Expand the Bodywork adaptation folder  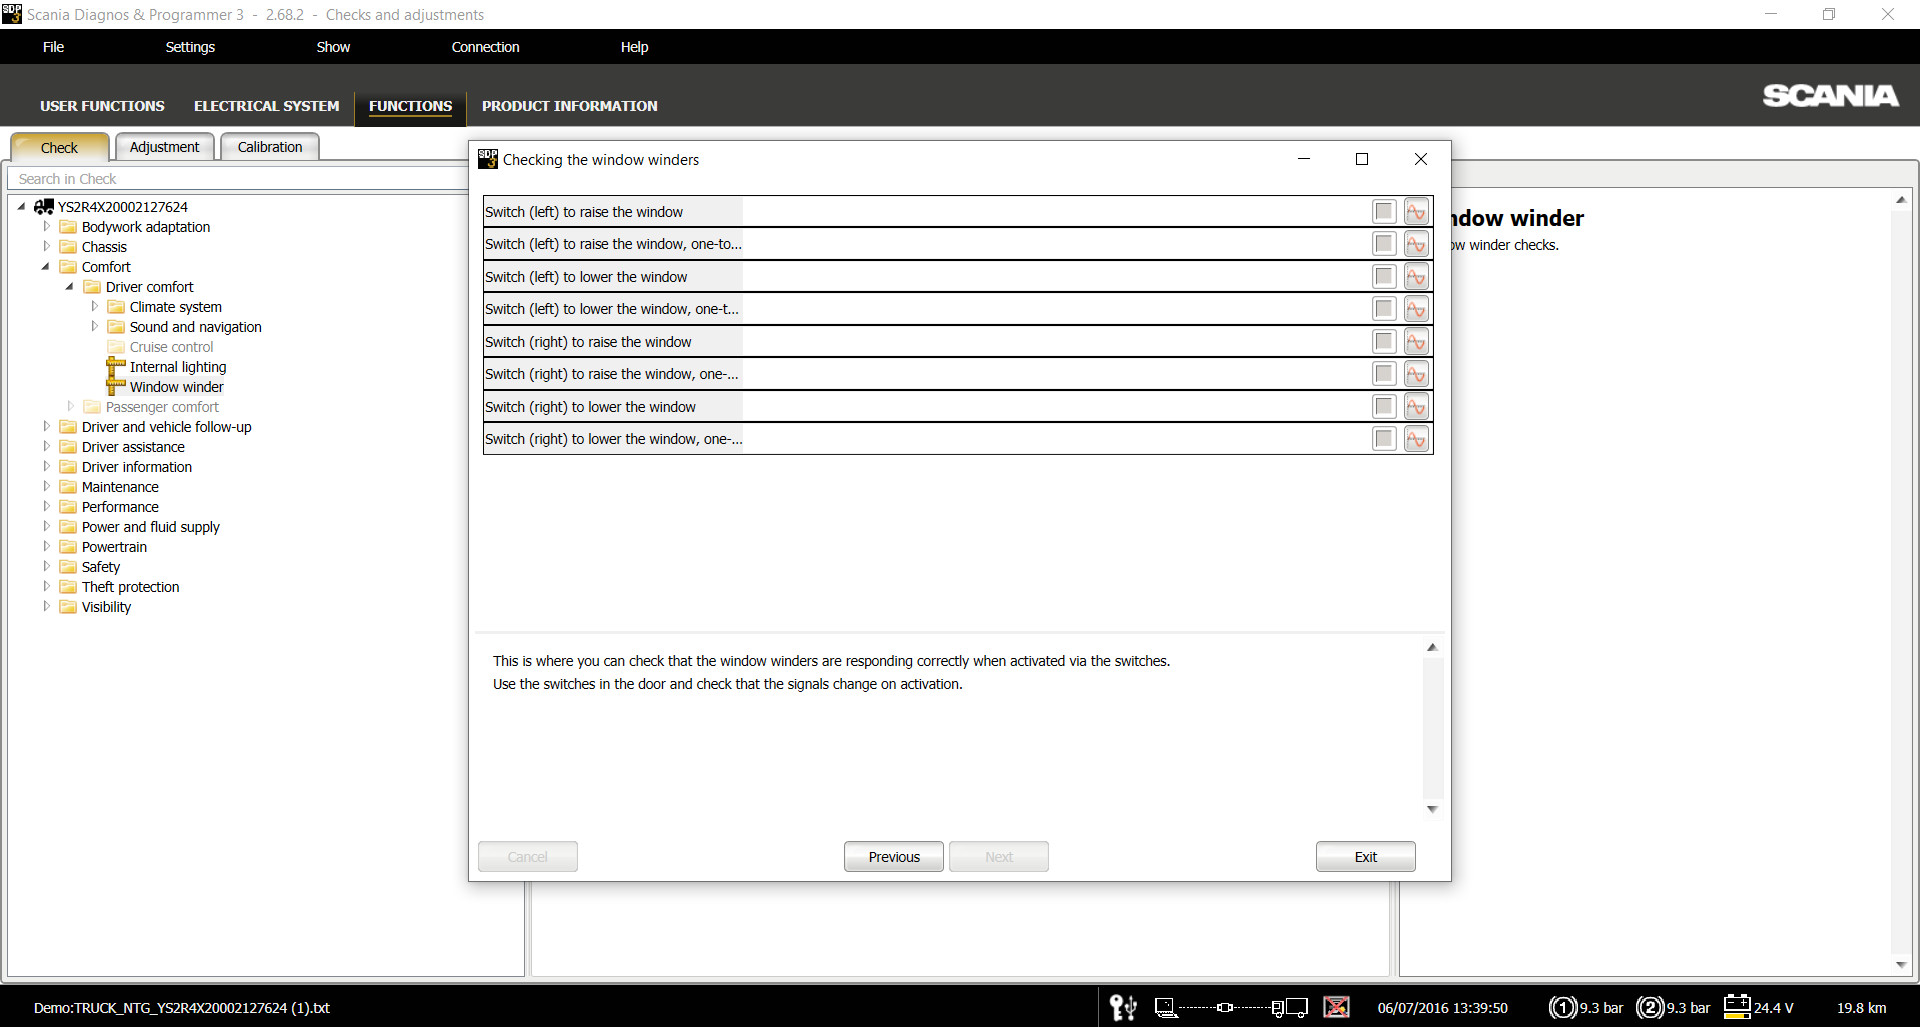(x=46, y=227)
